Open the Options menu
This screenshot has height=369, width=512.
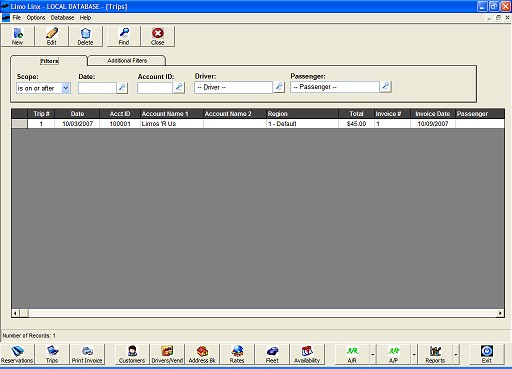click(x=36, y=18)
